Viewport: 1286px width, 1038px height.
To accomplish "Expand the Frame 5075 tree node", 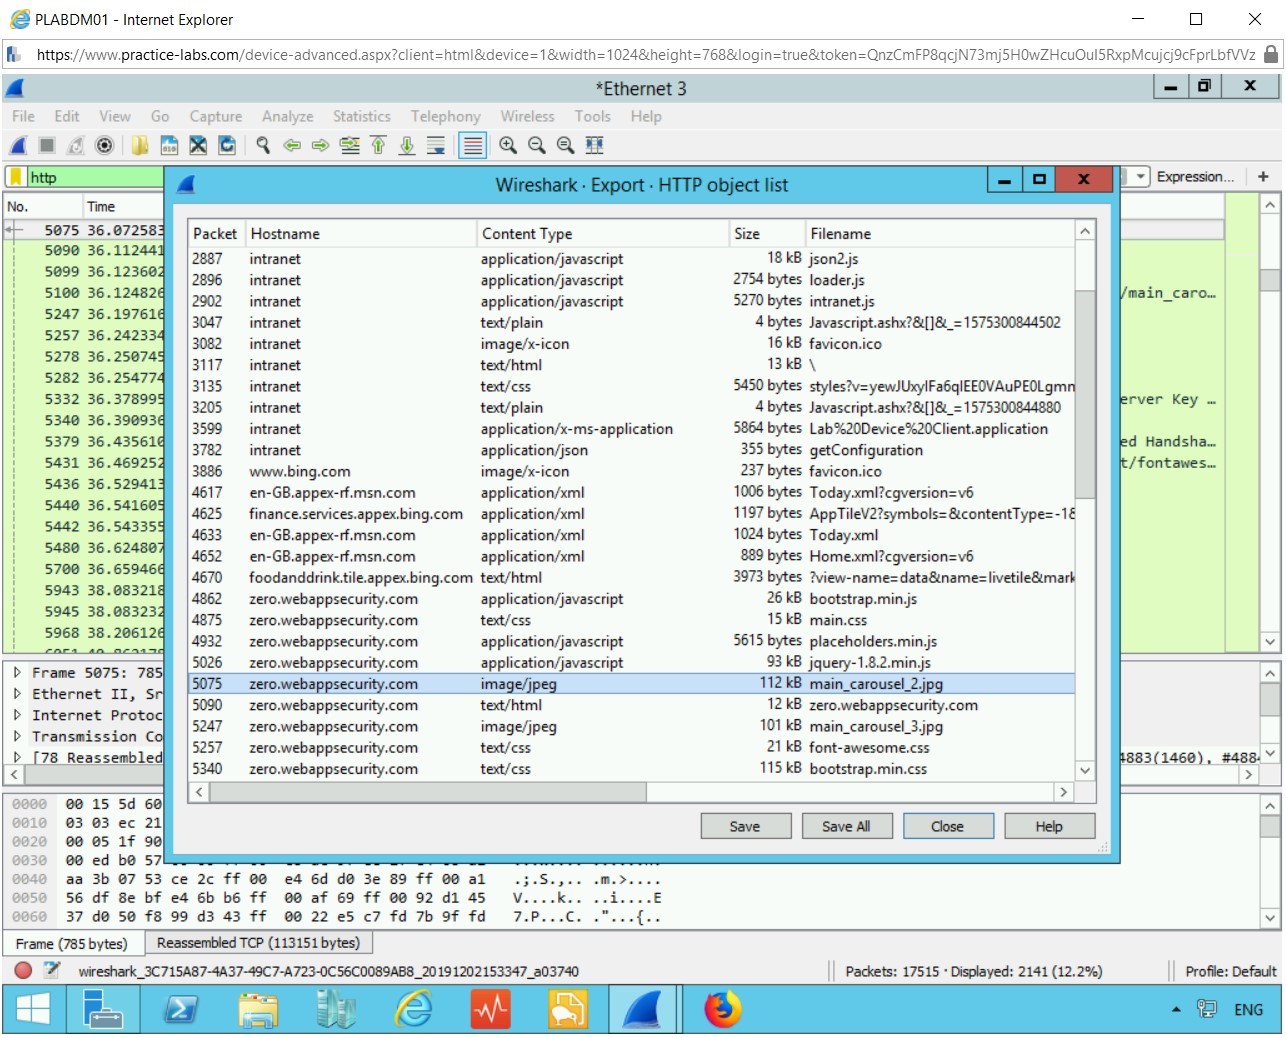I will pyautogui.click(x=17, y=673).
